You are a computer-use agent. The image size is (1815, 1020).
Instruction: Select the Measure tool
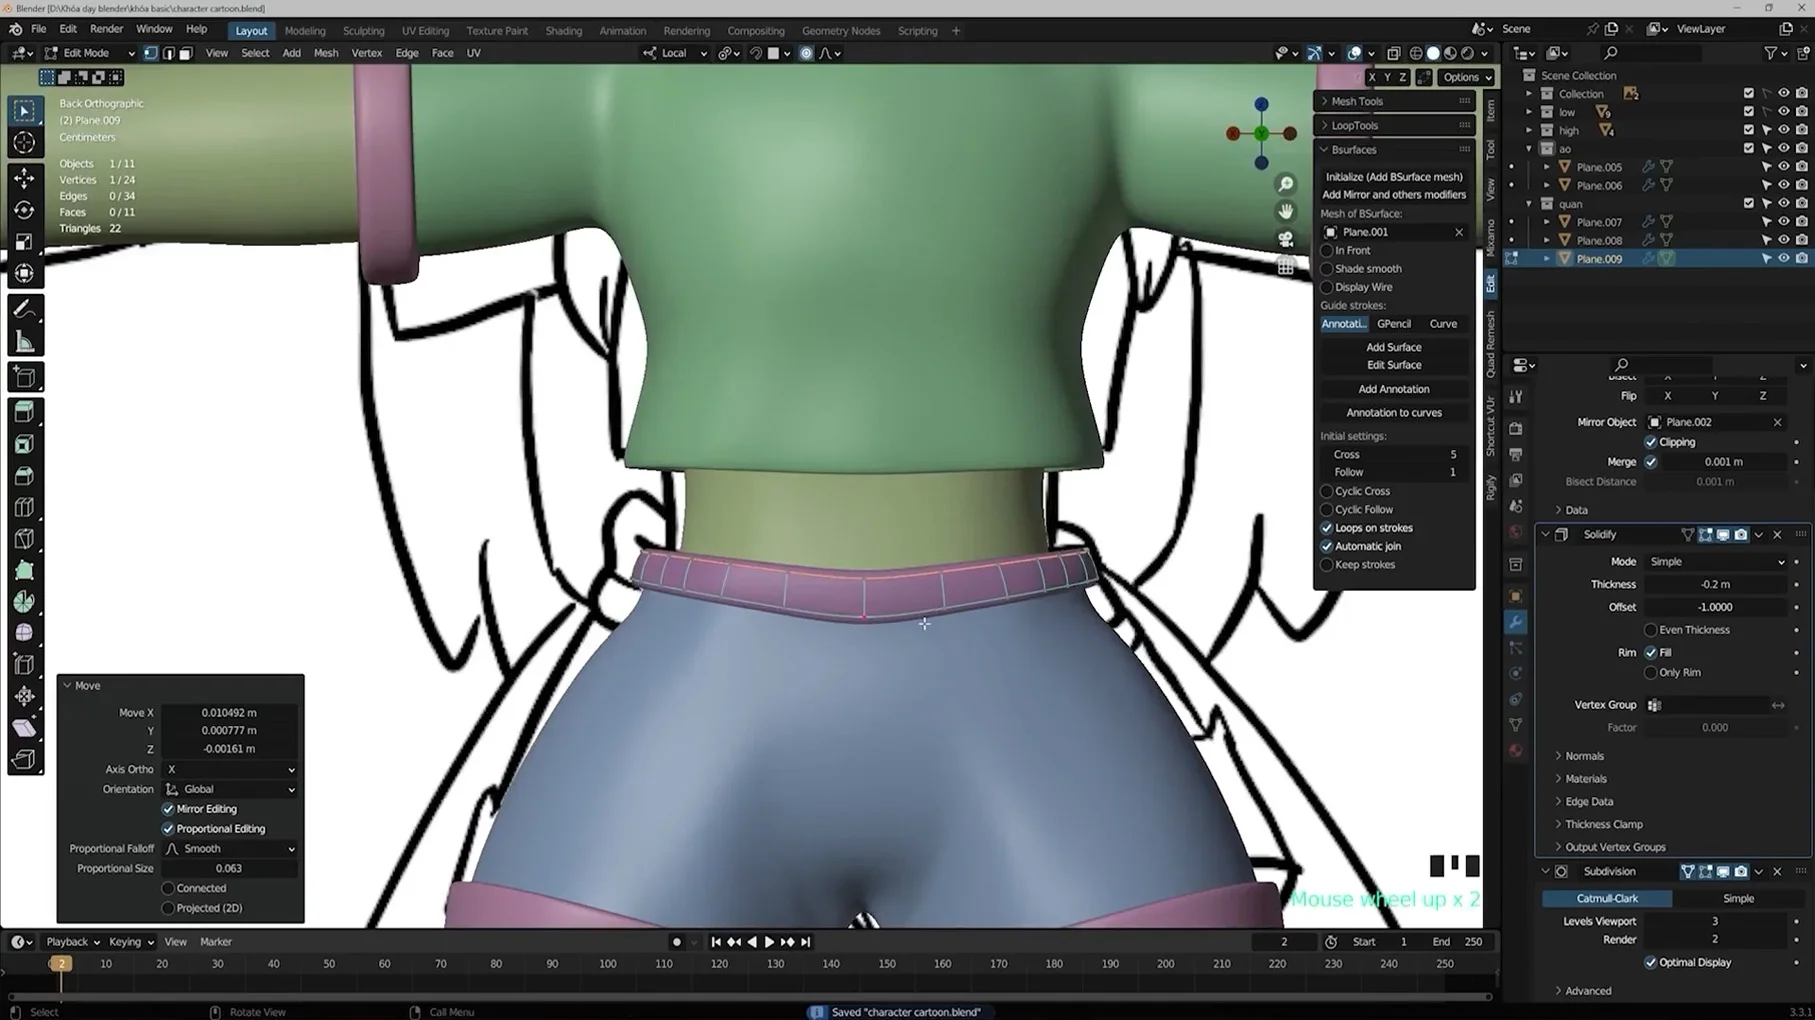click(24, 342)
